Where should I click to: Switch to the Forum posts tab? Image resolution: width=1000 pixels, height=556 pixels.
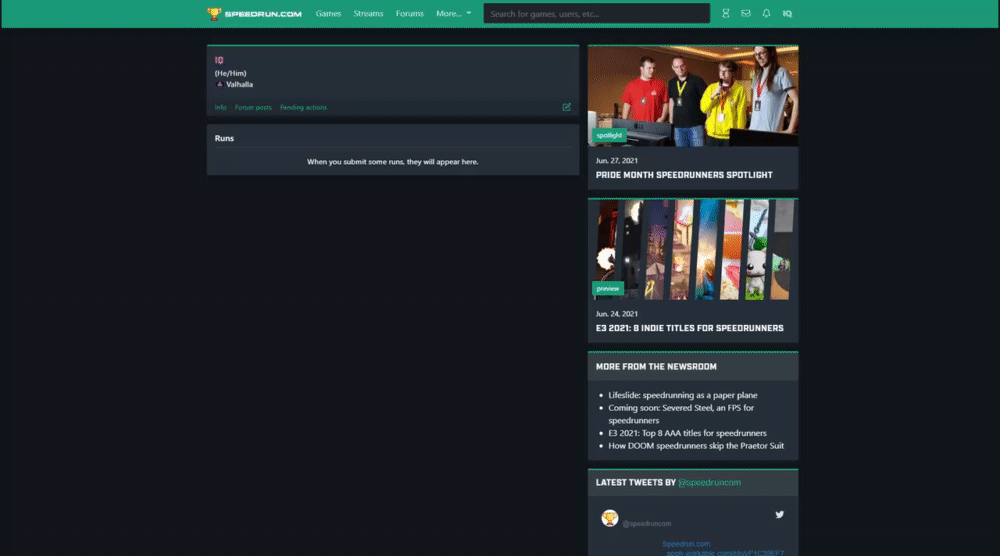[x=253, y=107]
